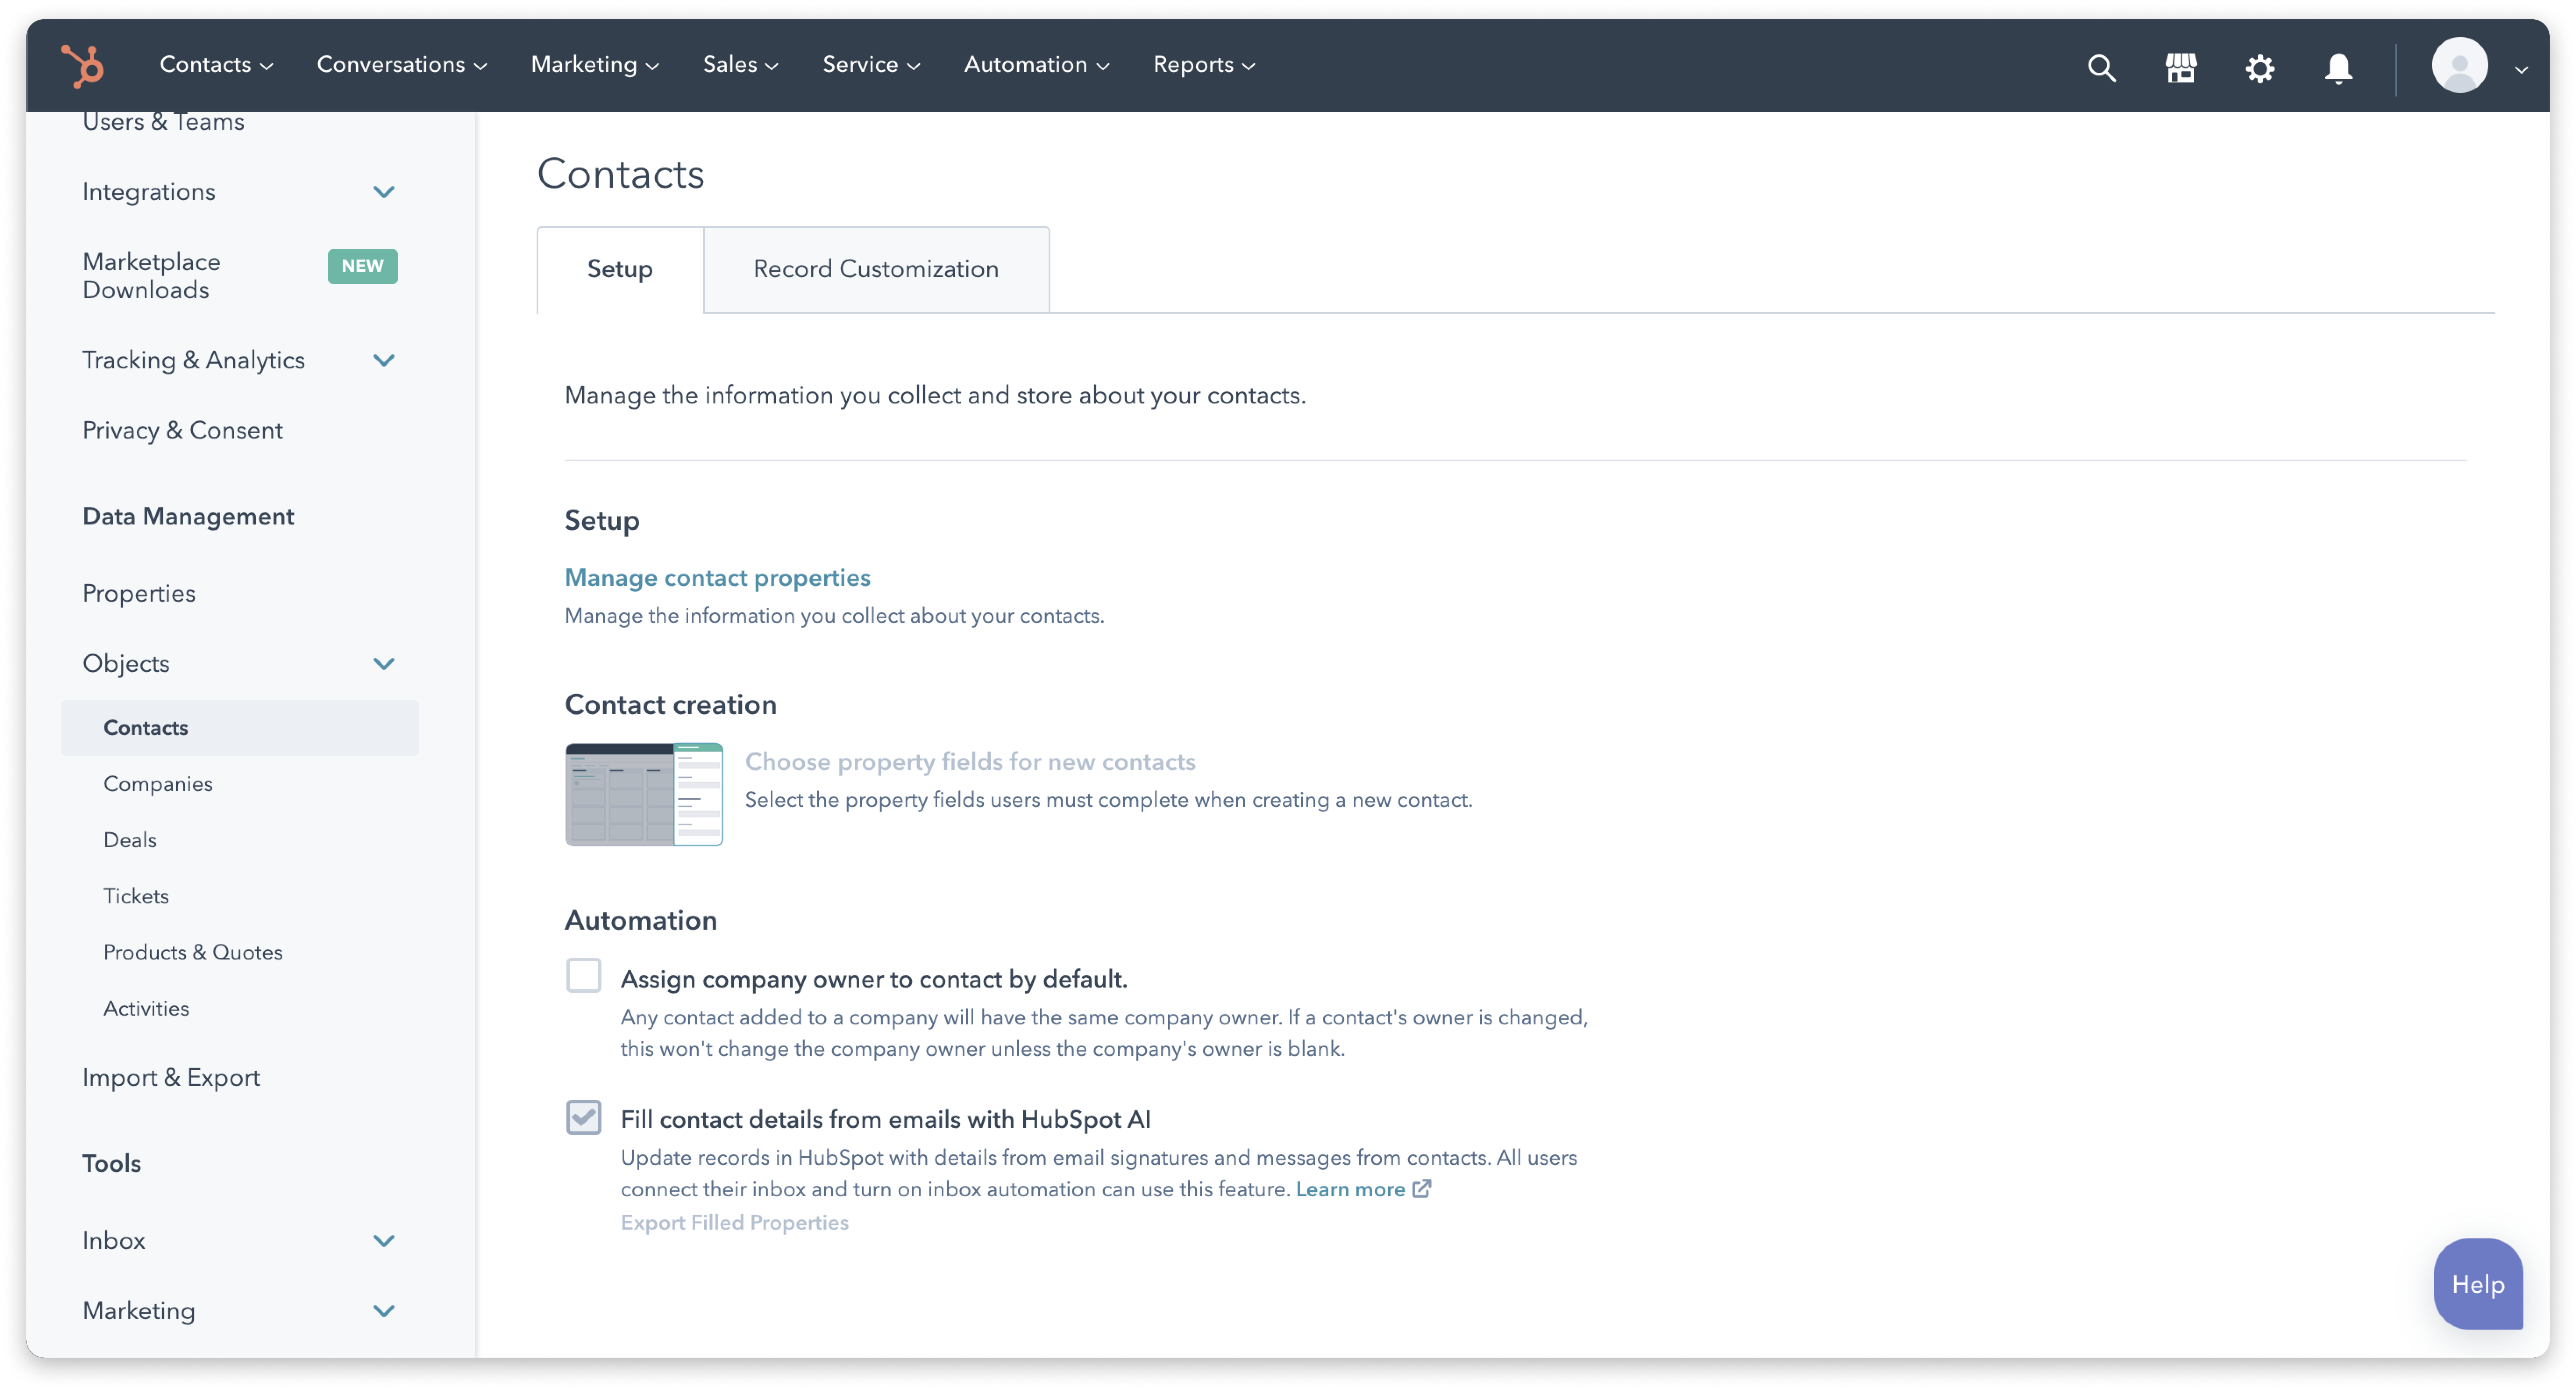Uncheck Fill contact details with HubSpot AI
The image size is (2576, 1391).
click(x=584, y=1117)
